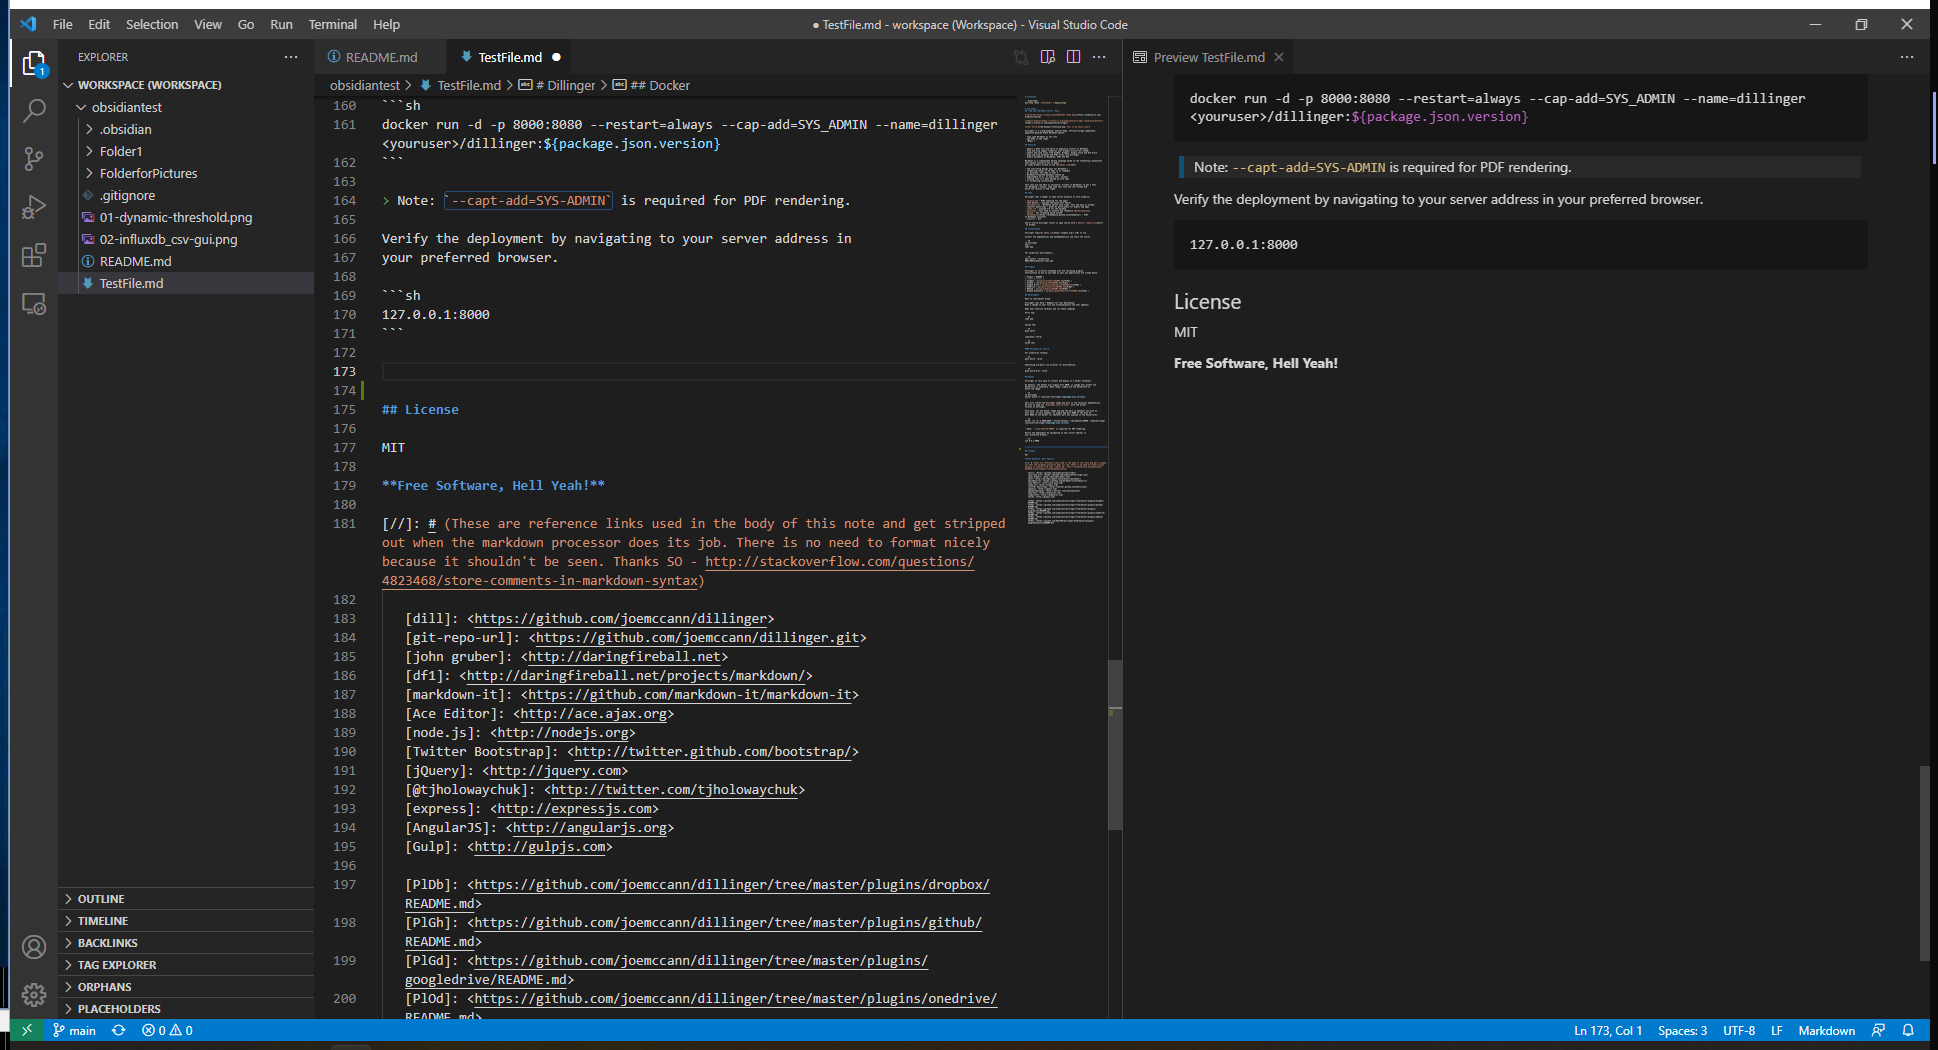Open preview pane More Actions ellipsis
The height and width of the screenshot is (1050, 1938).
coord(1907,57)
